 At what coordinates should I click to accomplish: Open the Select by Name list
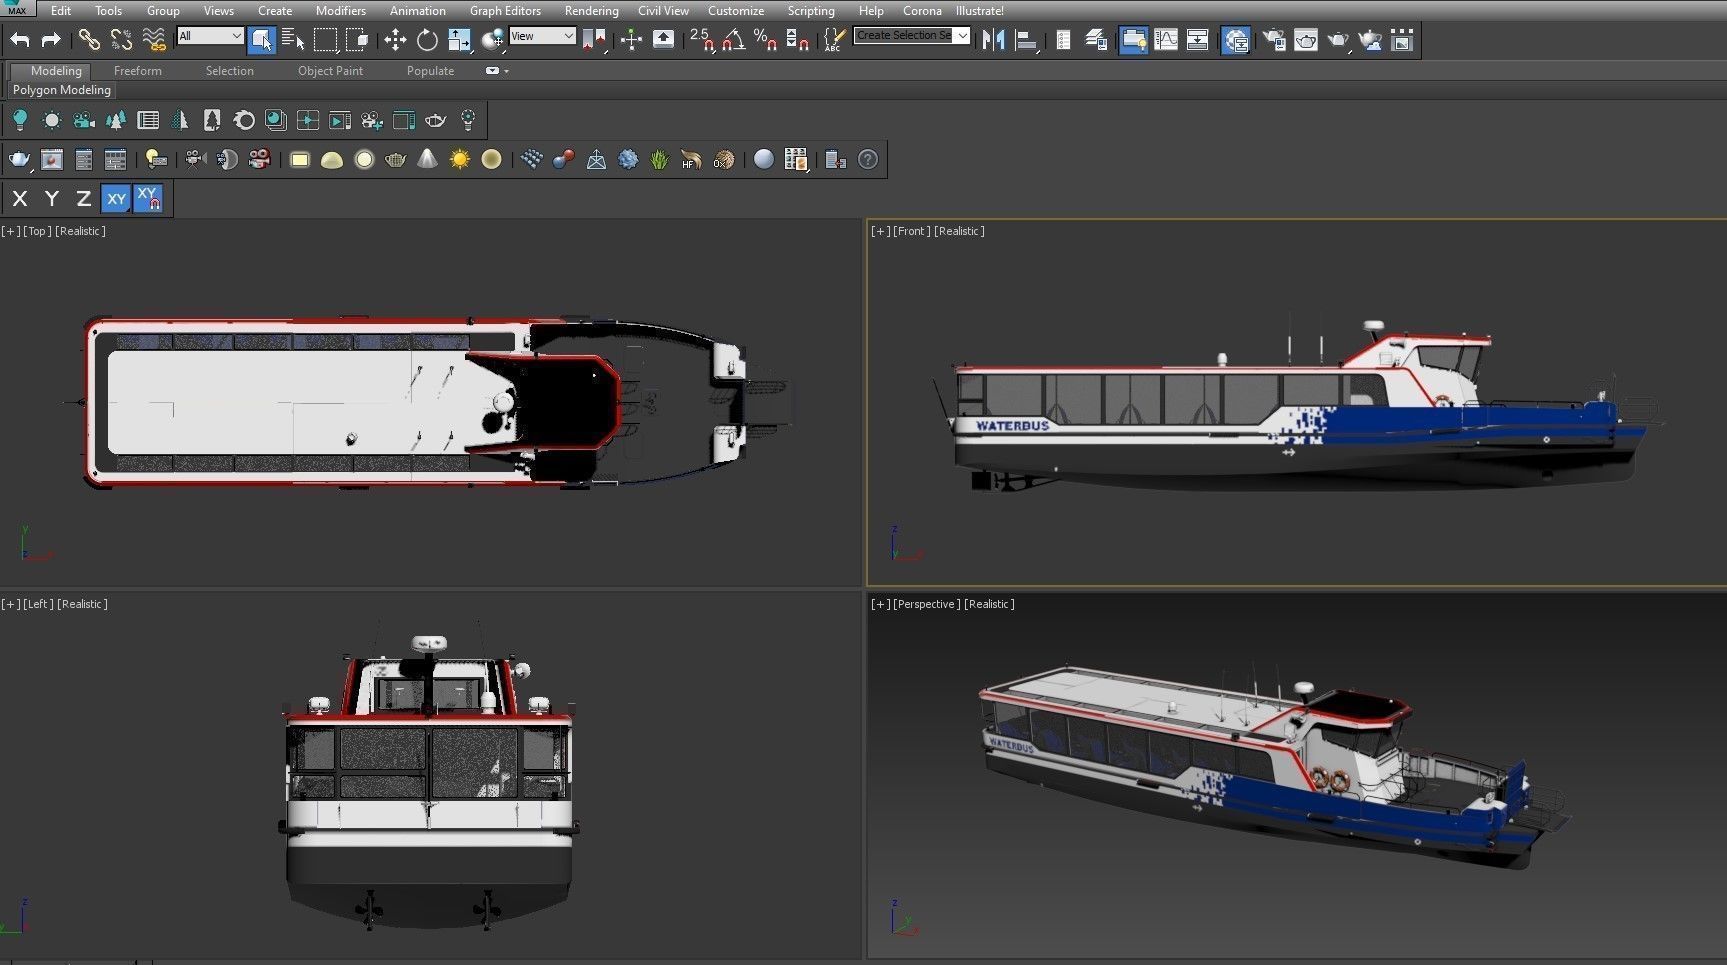pos(293,40)
